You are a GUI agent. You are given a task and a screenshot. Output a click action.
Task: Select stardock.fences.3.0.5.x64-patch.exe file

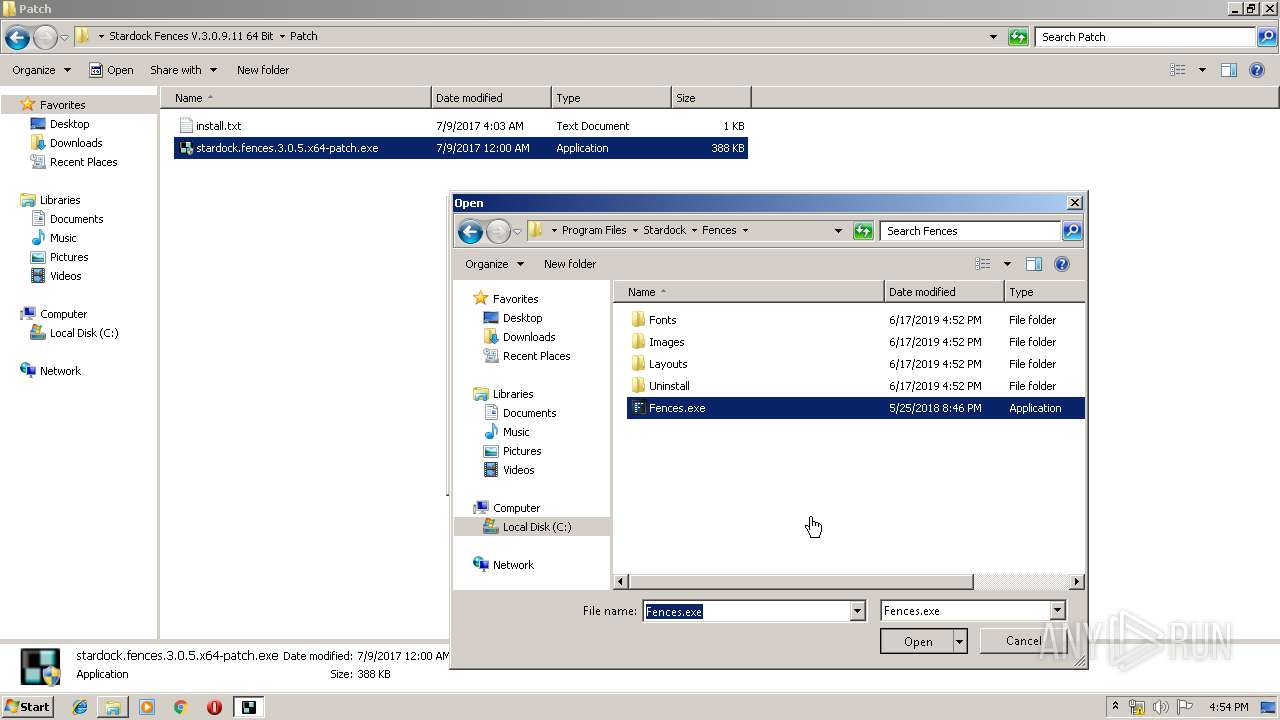coord(461,148)
